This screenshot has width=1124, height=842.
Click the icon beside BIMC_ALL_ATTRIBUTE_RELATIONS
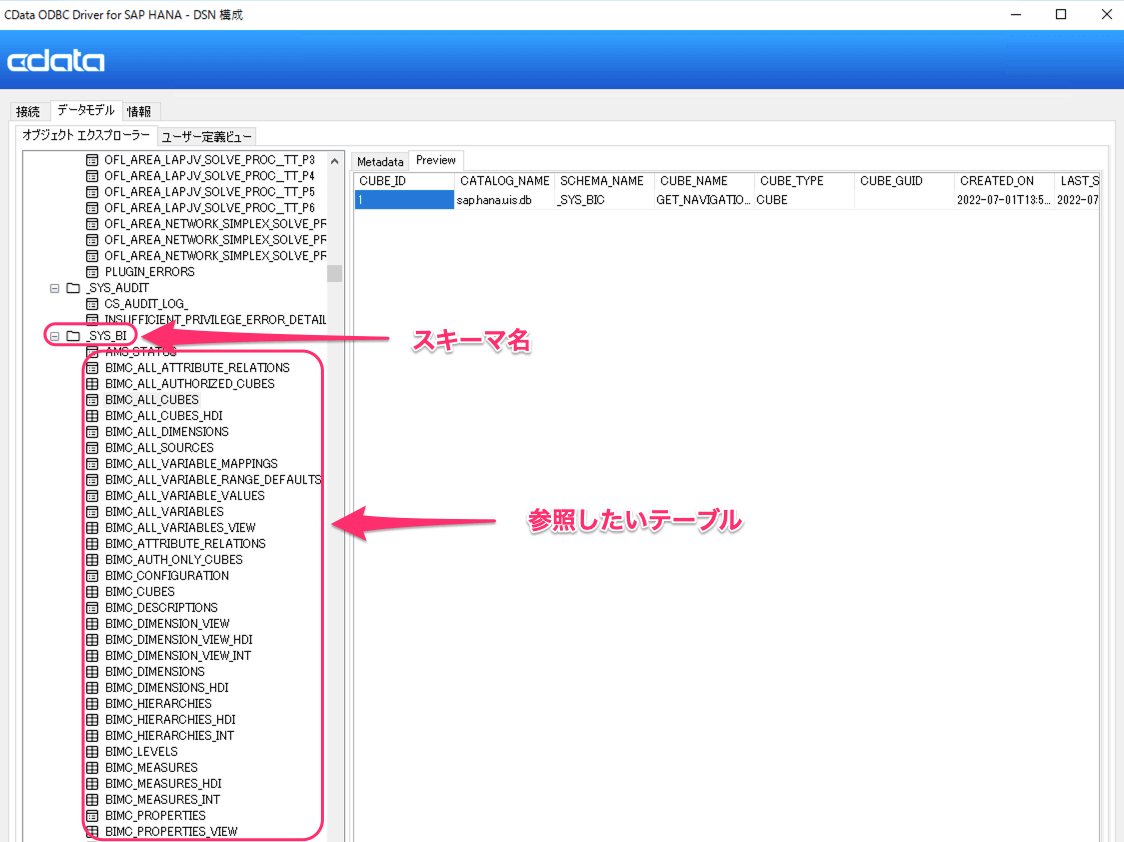pos(92,368)
